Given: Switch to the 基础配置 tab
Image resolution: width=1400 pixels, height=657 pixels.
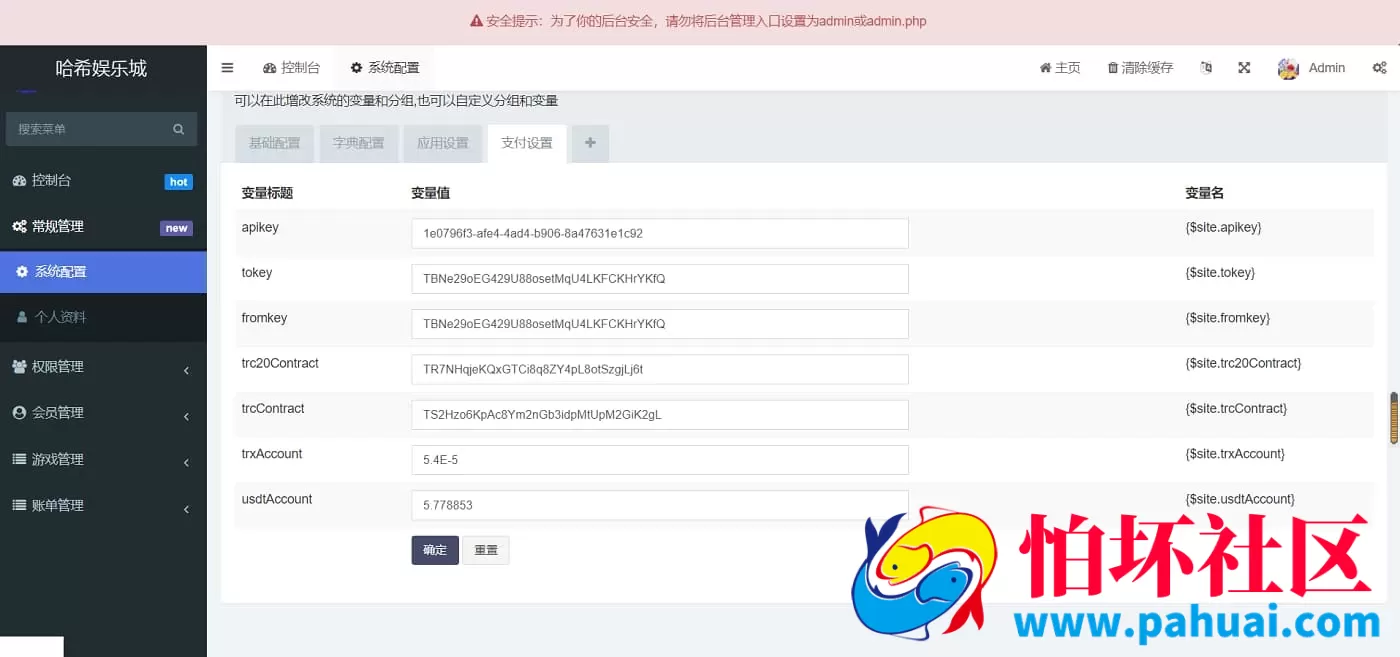Looking at the screenshot, I should point(274,143).
